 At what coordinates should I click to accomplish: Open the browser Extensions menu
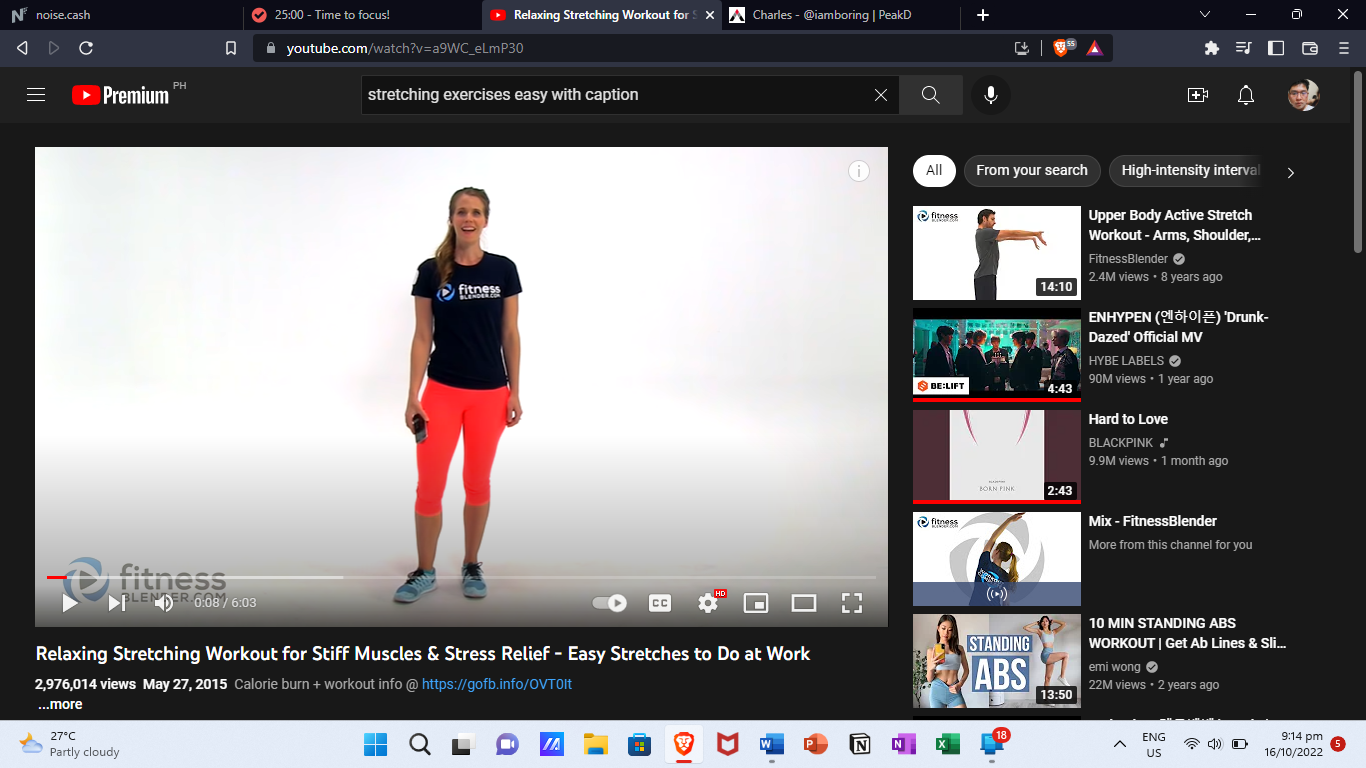click(1212, 48)
